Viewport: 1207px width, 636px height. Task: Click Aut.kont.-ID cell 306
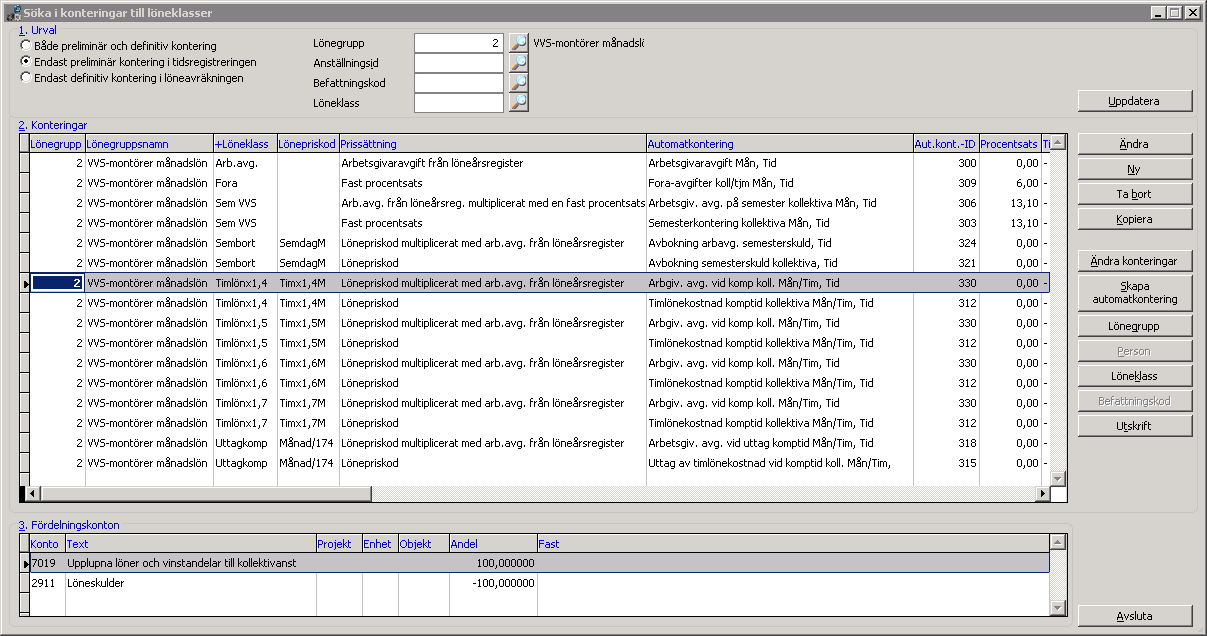coord(945,203)
